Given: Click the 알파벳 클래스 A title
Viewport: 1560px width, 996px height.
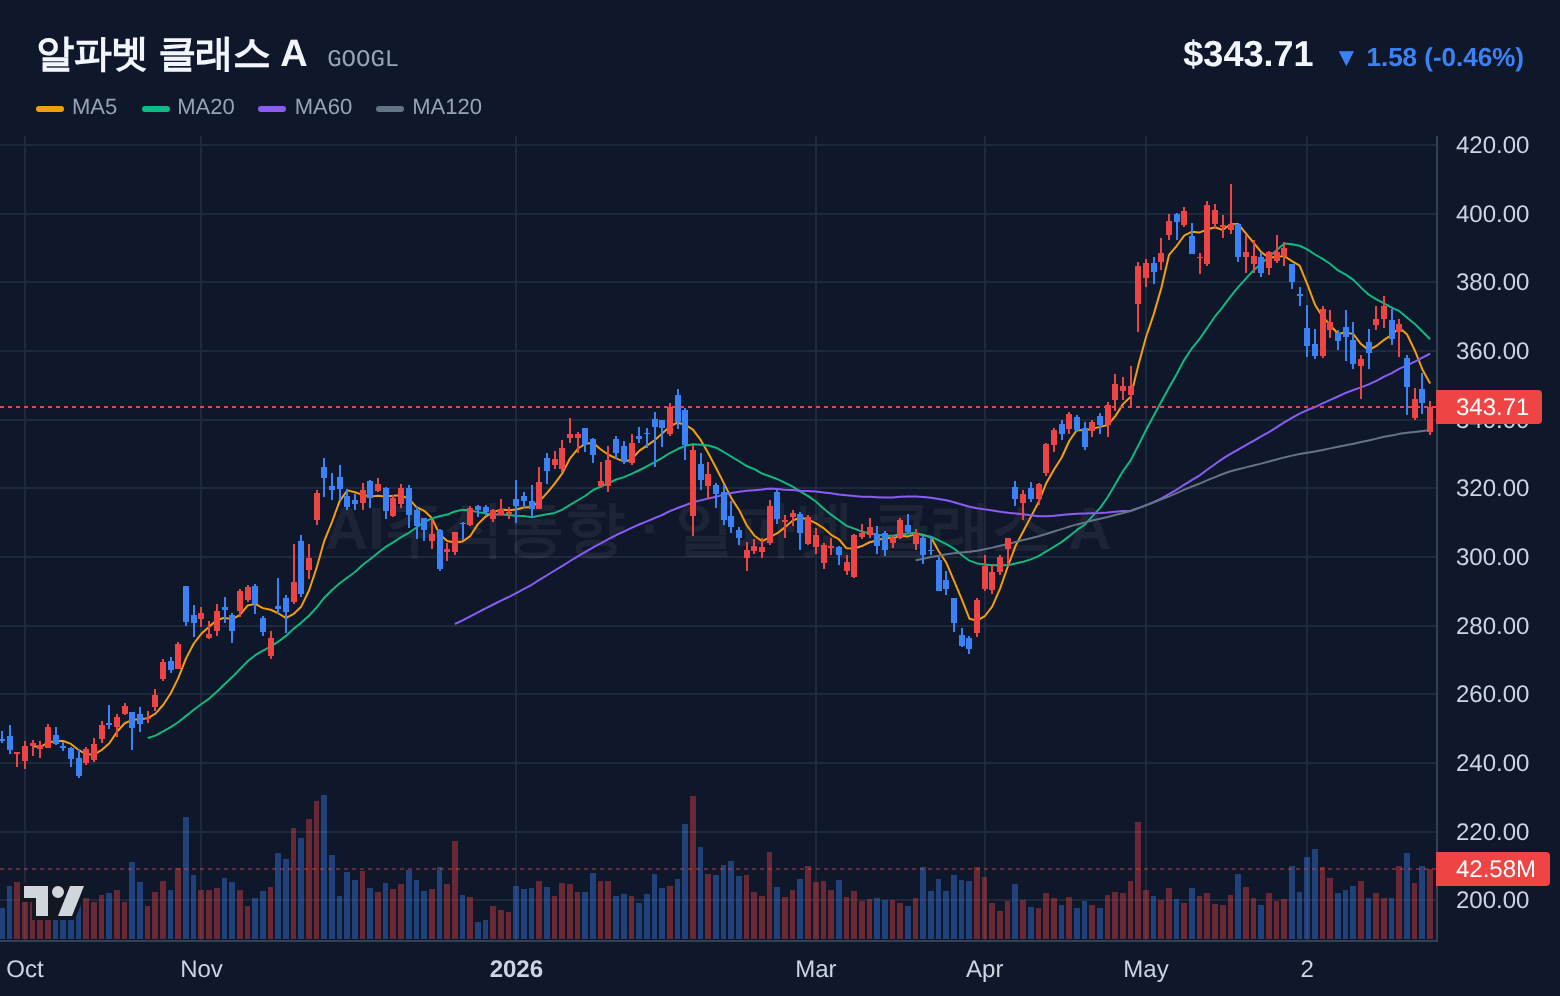Looking at the screenshot, I should tap(171, 54).
